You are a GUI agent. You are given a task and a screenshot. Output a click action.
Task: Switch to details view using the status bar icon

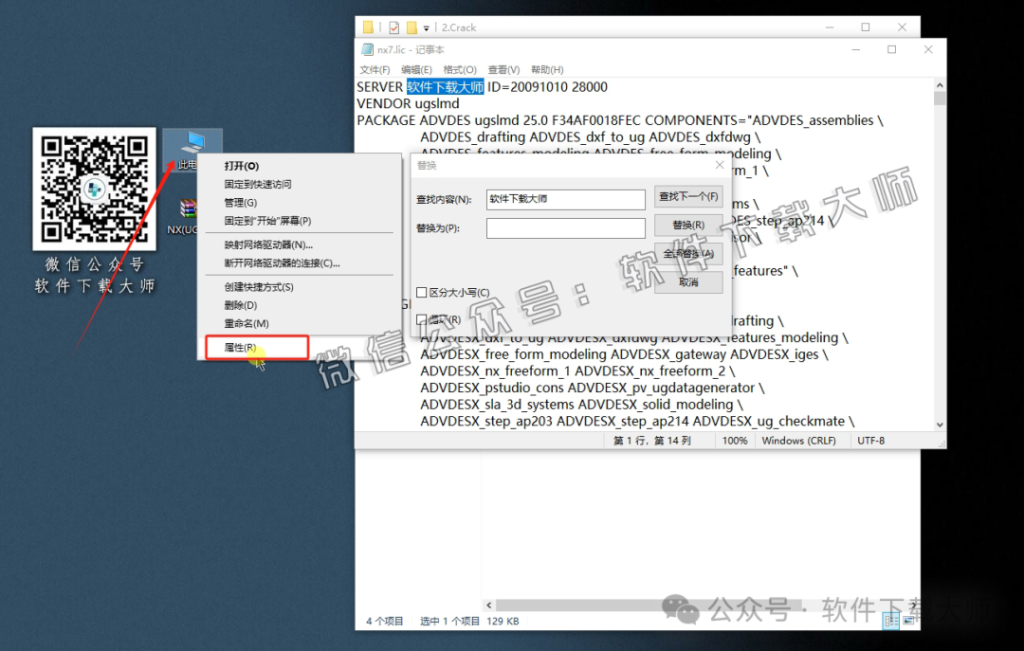coord(891,620)
